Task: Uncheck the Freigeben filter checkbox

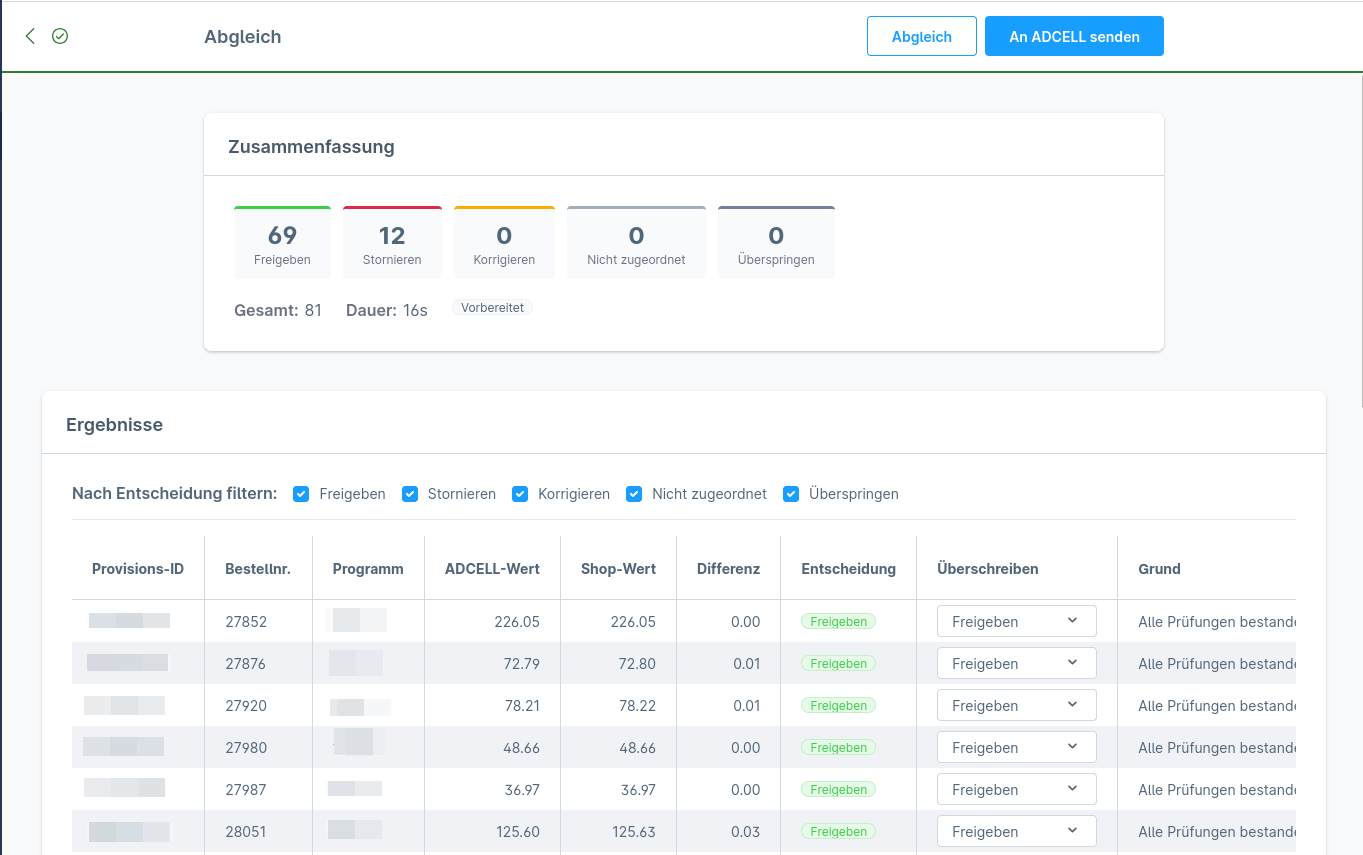Action: (x=301, y=494)
